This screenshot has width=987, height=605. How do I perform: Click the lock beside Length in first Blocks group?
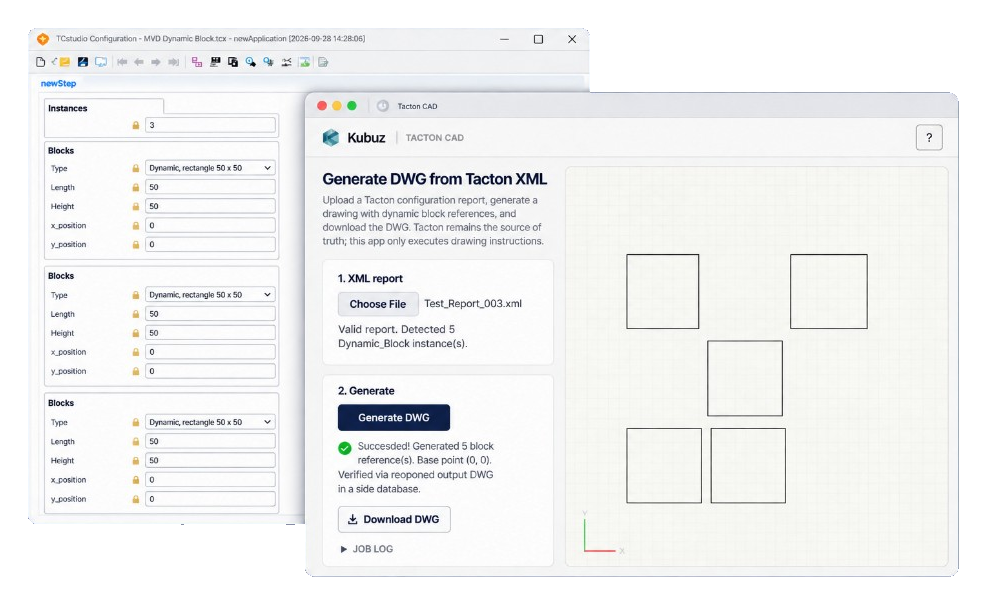(135, 187)
